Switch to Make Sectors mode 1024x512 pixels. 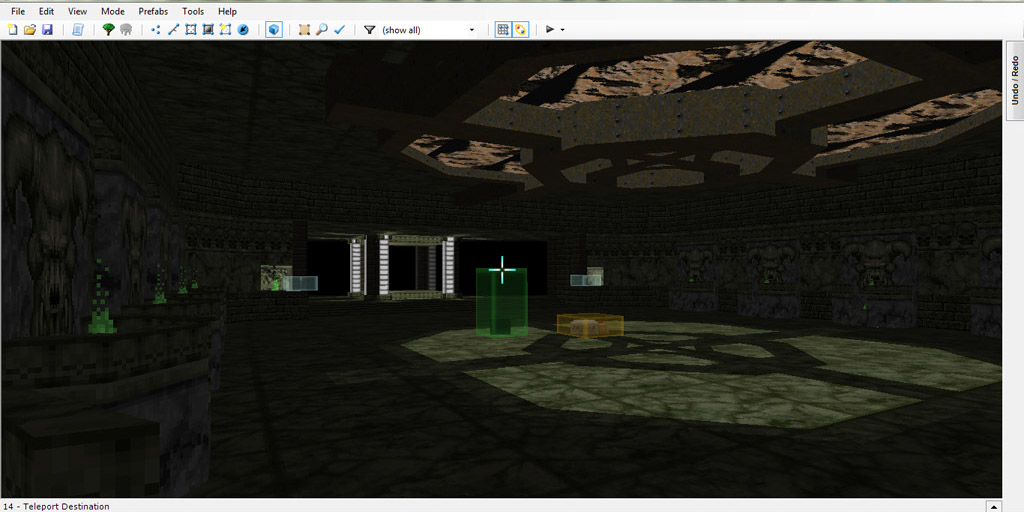click(x=225, y=29)
